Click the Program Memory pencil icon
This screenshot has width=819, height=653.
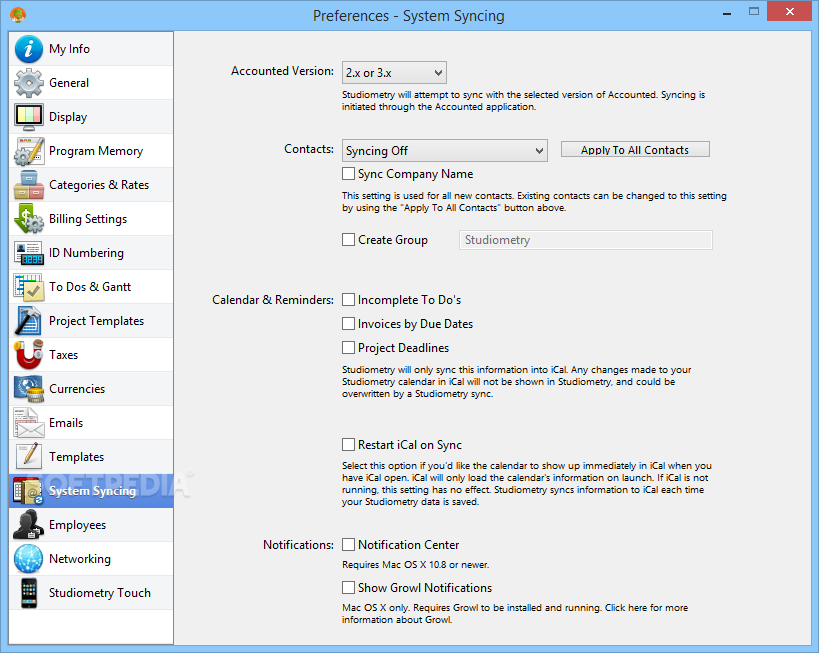point(29,151)
